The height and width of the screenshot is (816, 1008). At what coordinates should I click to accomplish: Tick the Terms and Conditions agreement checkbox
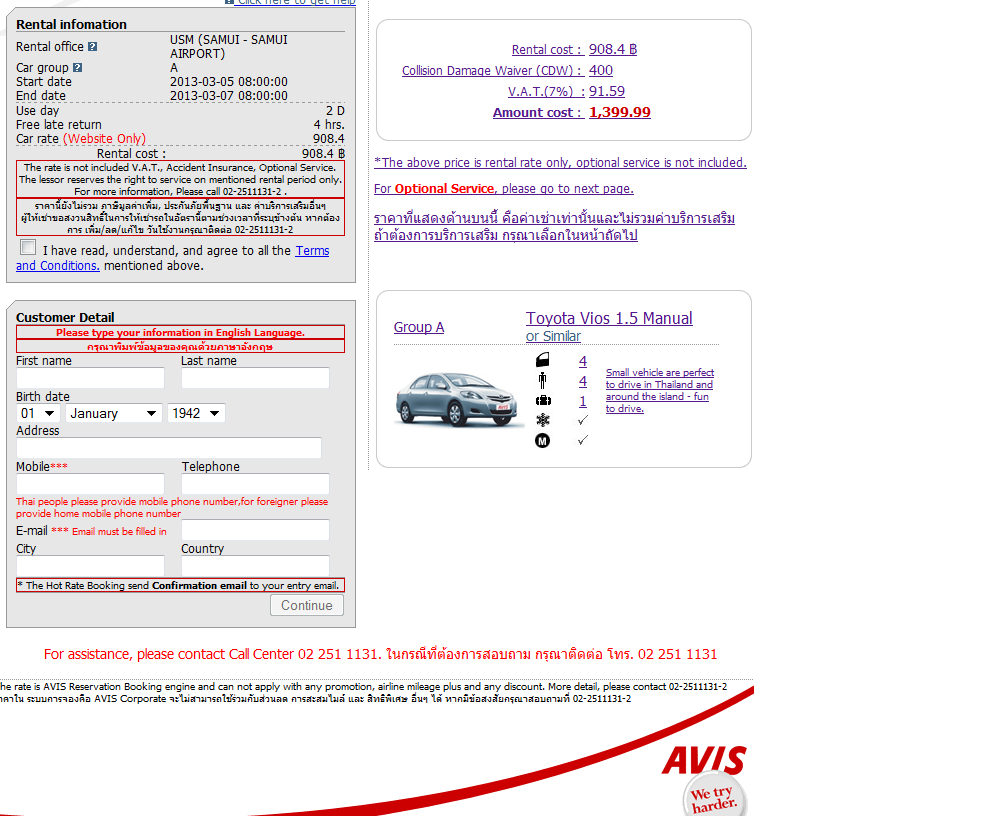28,248
